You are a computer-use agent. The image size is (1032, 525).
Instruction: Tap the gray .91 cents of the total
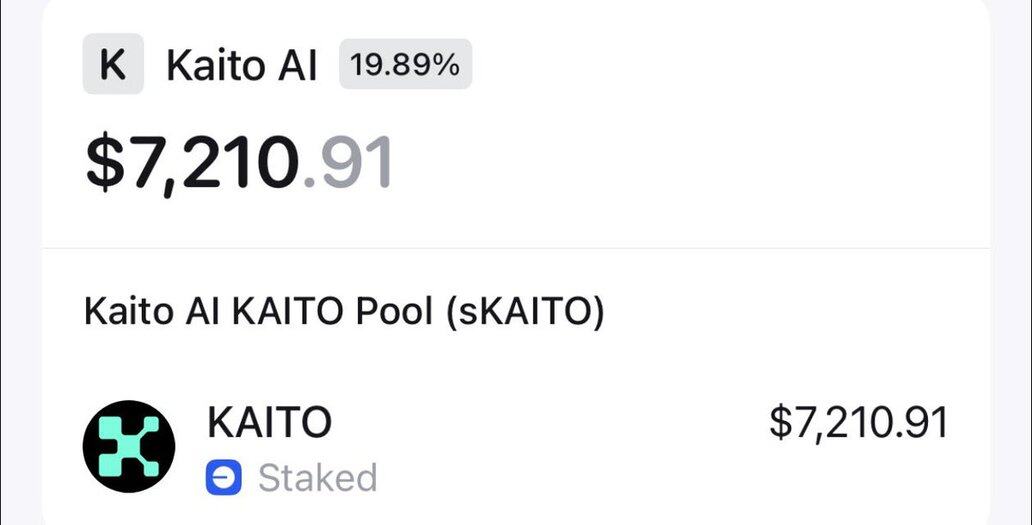coord(349,163)
